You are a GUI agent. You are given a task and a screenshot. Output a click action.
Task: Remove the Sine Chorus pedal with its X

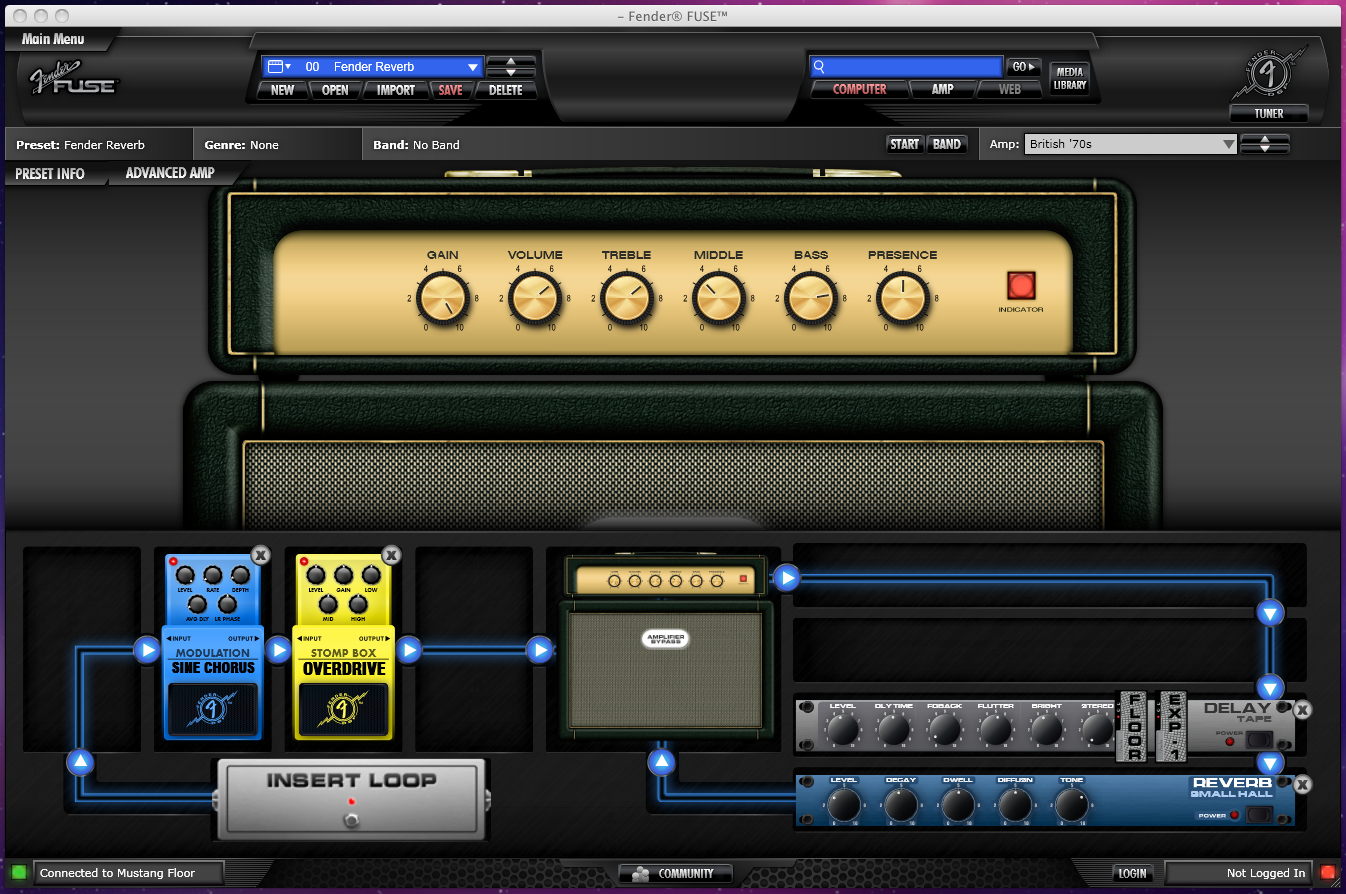pos(260,555)
